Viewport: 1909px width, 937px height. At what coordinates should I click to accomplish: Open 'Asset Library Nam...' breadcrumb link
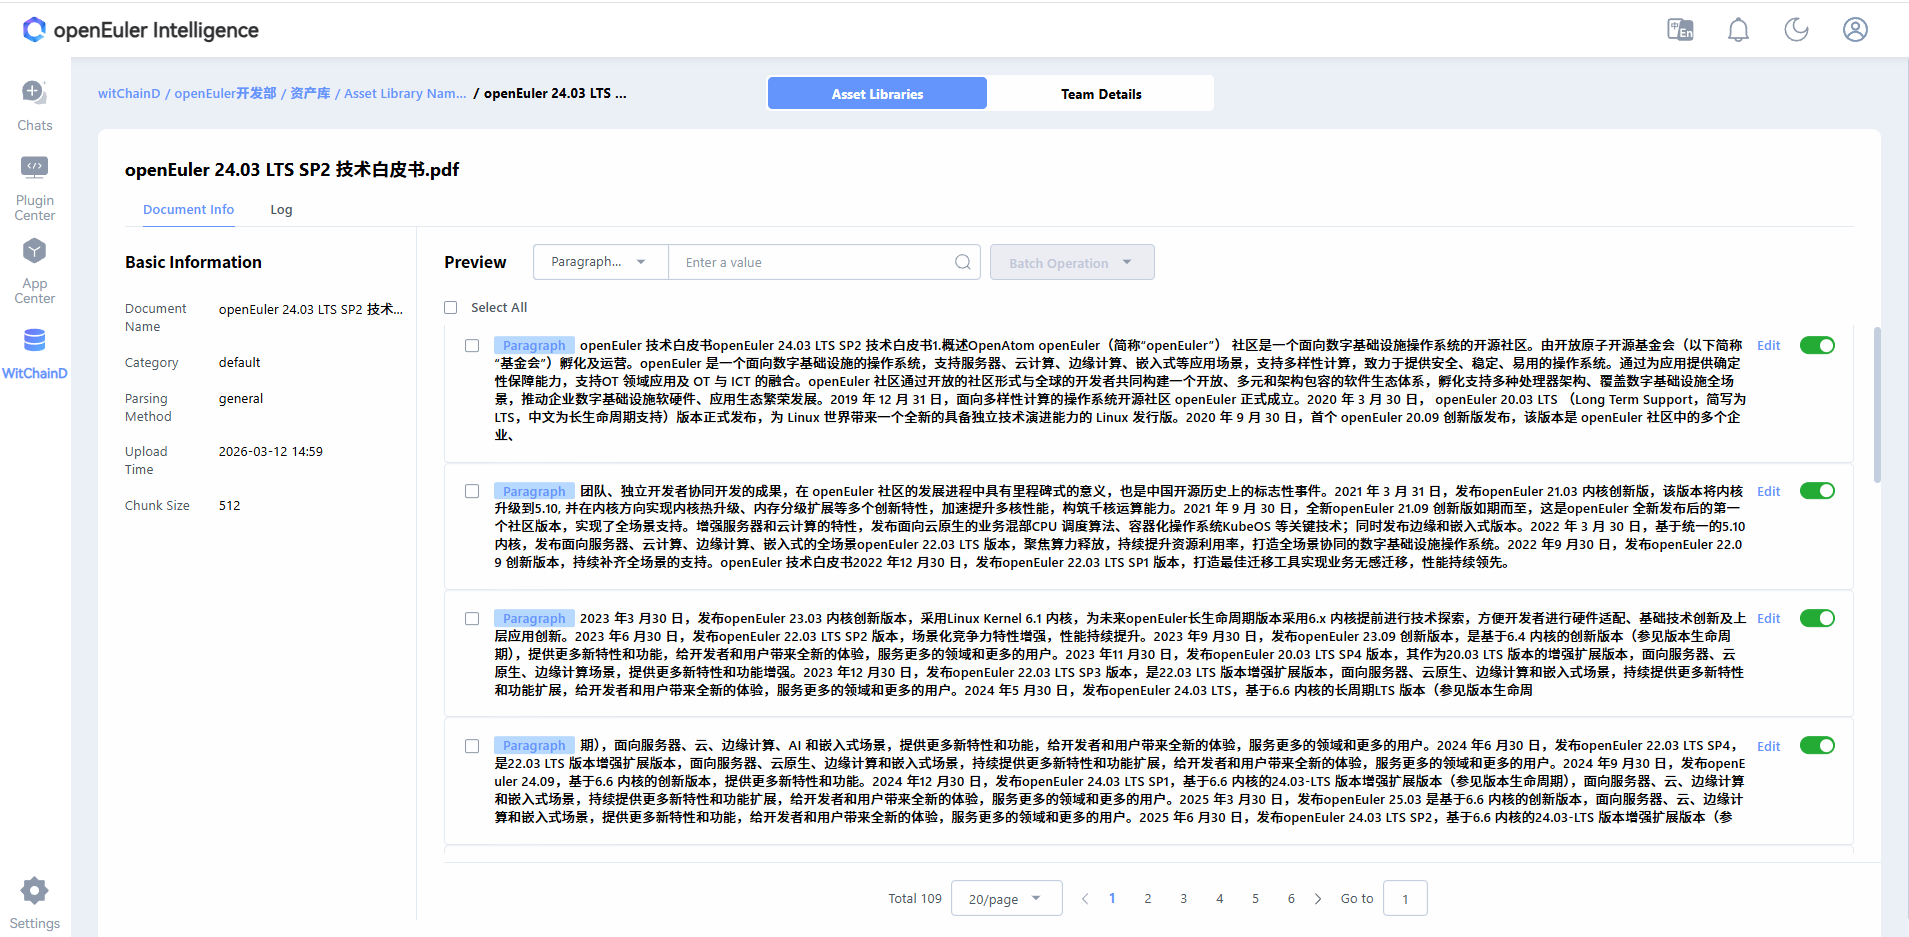405,94
